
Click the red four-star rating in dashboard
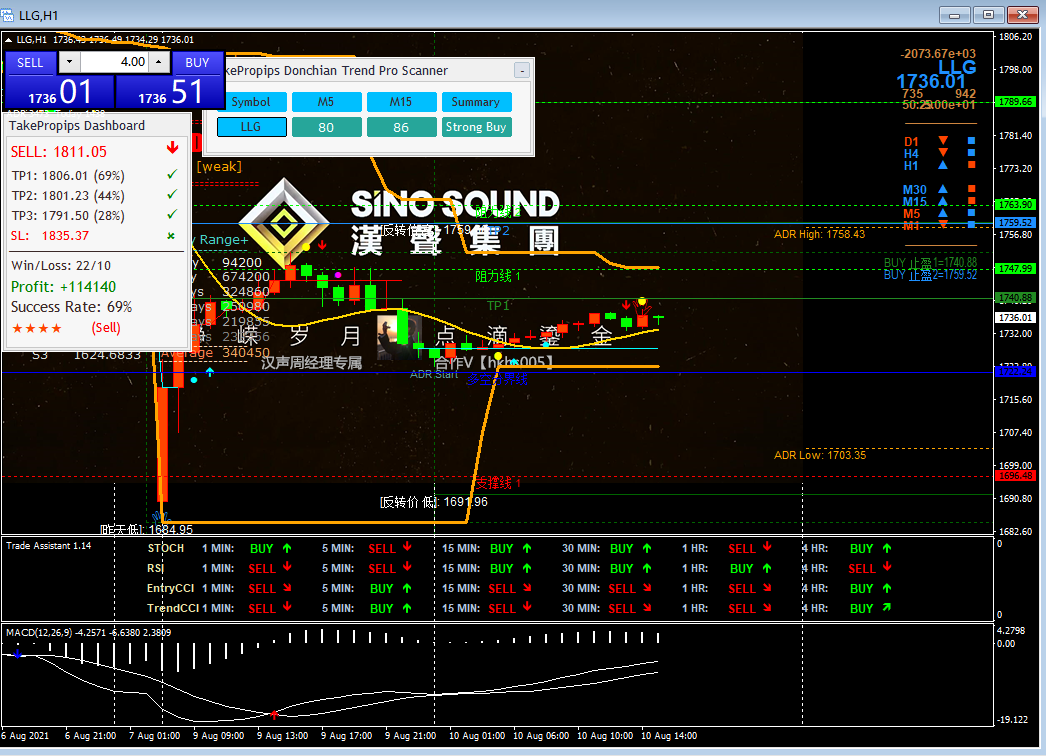point(37,328)
